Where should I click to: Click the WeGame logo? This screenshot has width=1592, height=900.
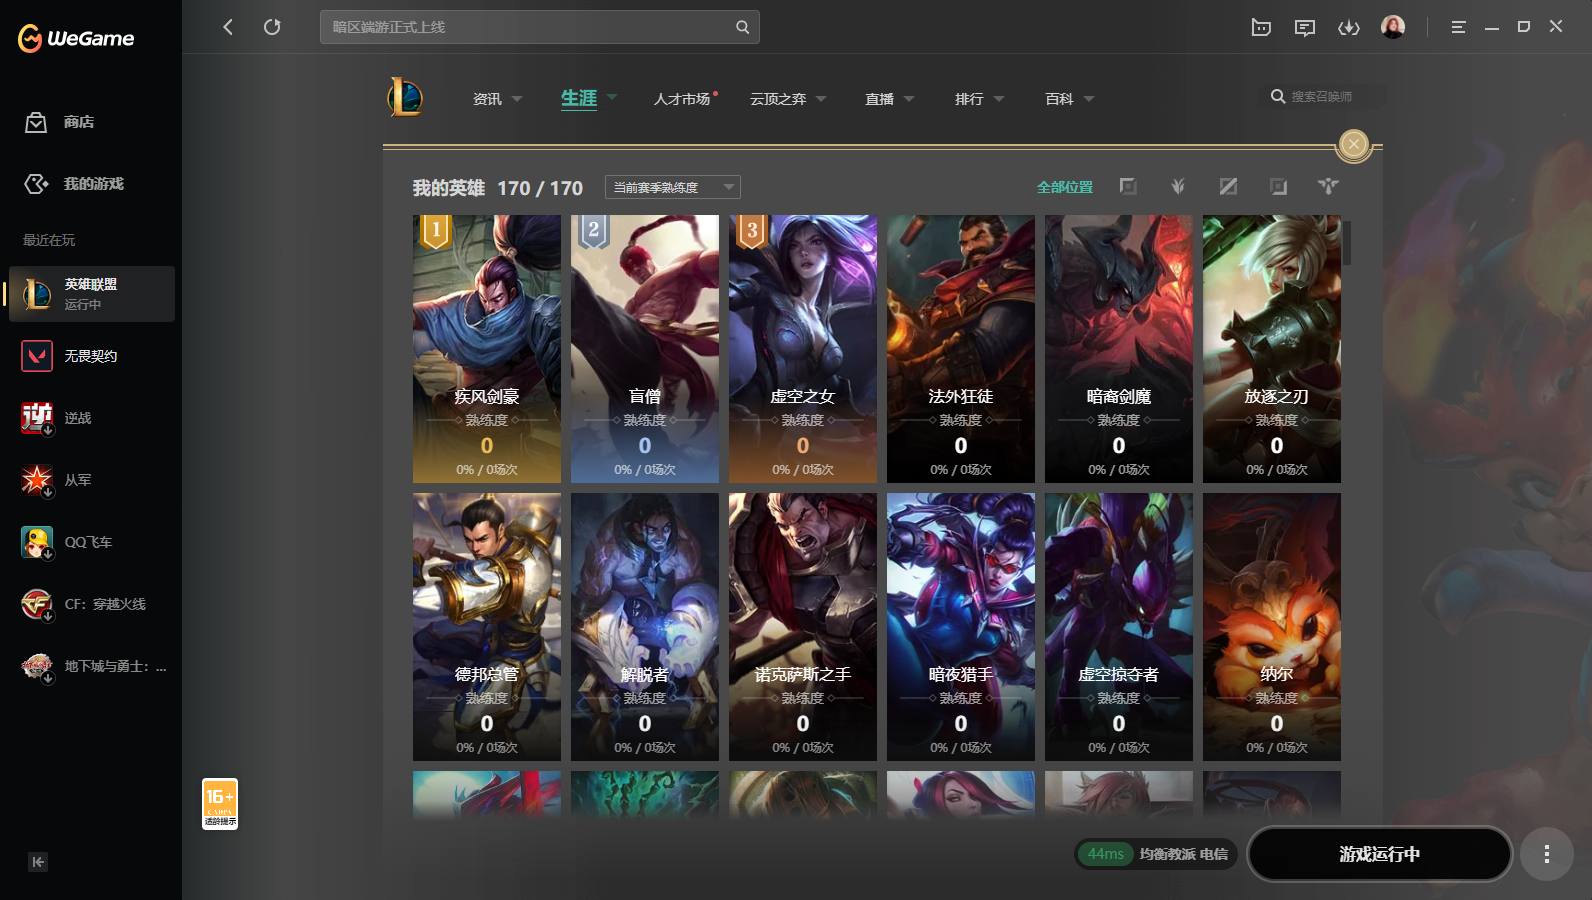(x=76, y=38)
